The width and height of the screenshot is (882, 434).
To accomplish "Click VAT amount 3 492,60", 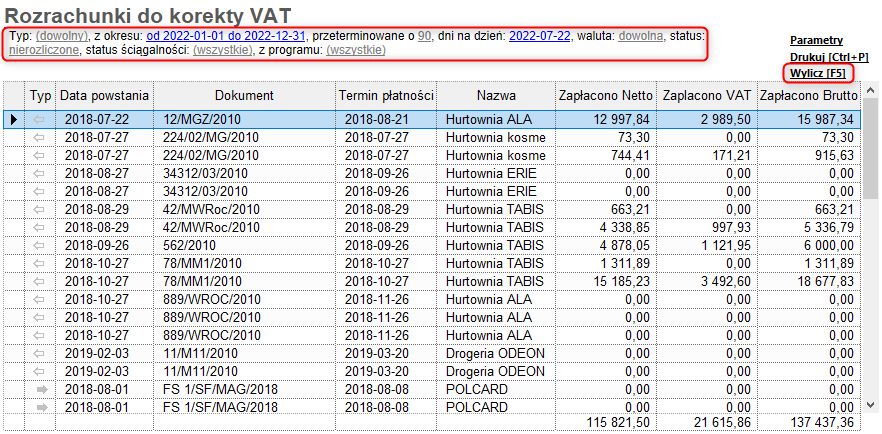I will pos(728,281).
